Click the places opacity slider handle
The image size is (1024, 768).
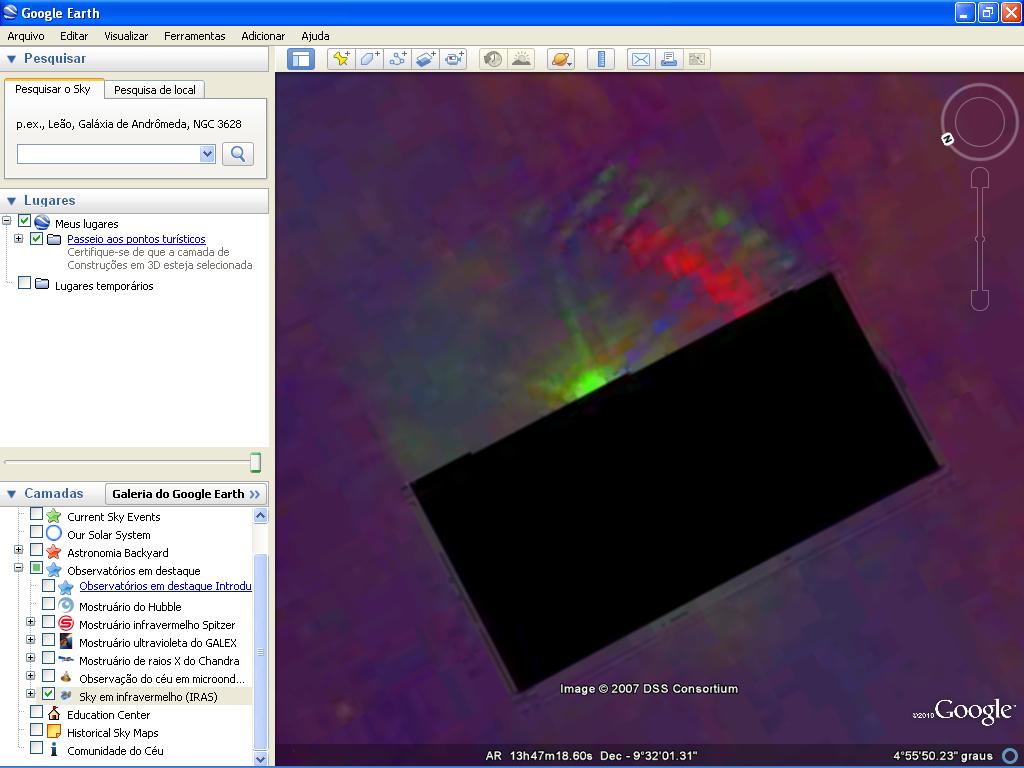255,462
